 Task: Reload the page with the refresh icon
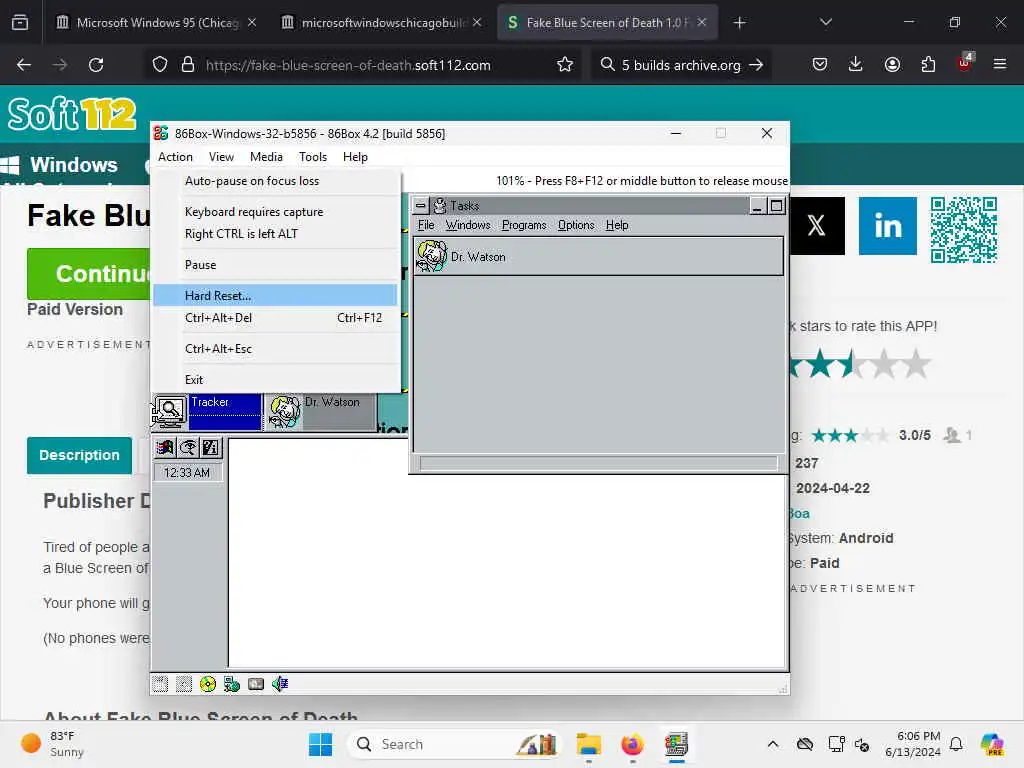(96, 65)
